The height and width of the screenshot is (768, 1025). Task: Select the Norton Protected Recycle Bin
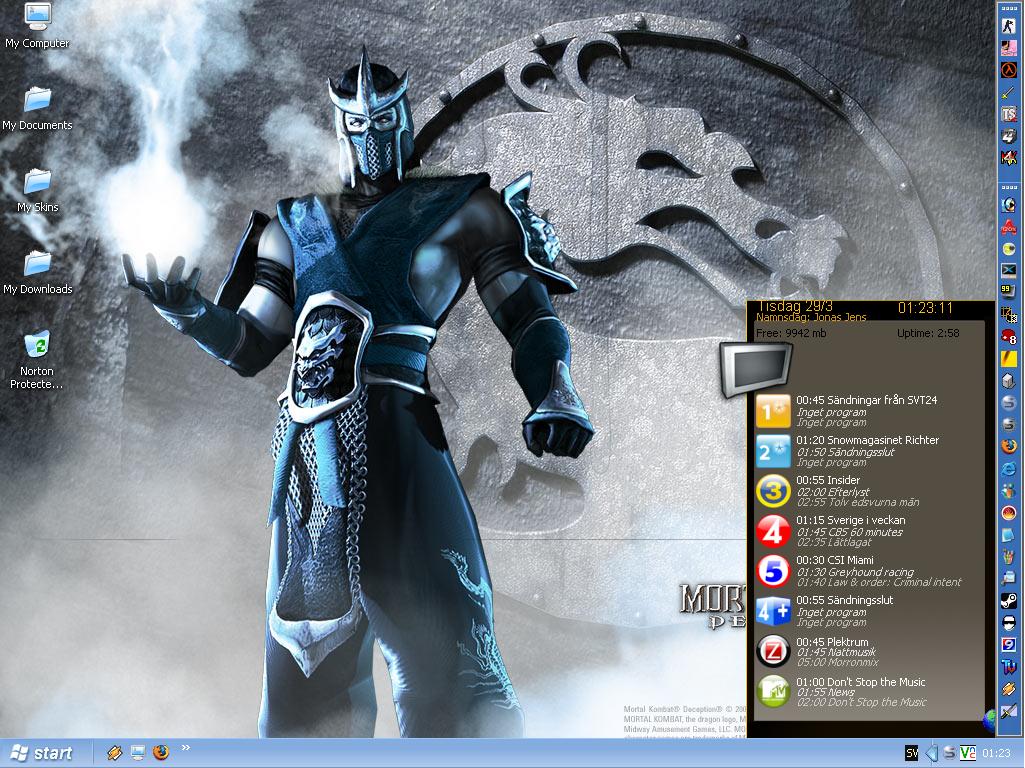pyautogui.click(x=37, y=358)
